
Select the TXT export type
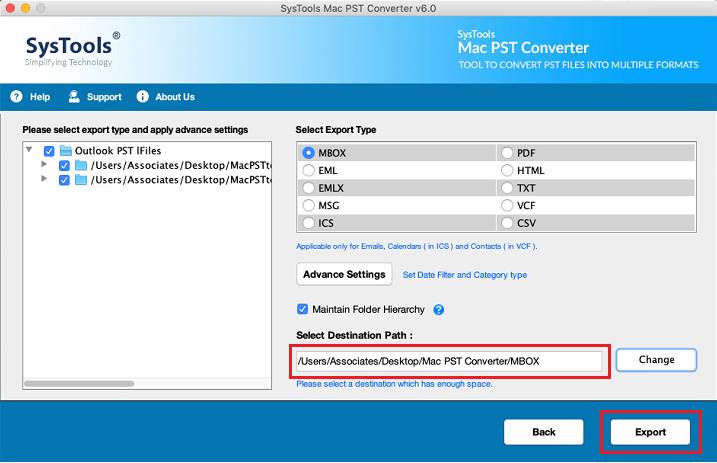click(507, 188)
